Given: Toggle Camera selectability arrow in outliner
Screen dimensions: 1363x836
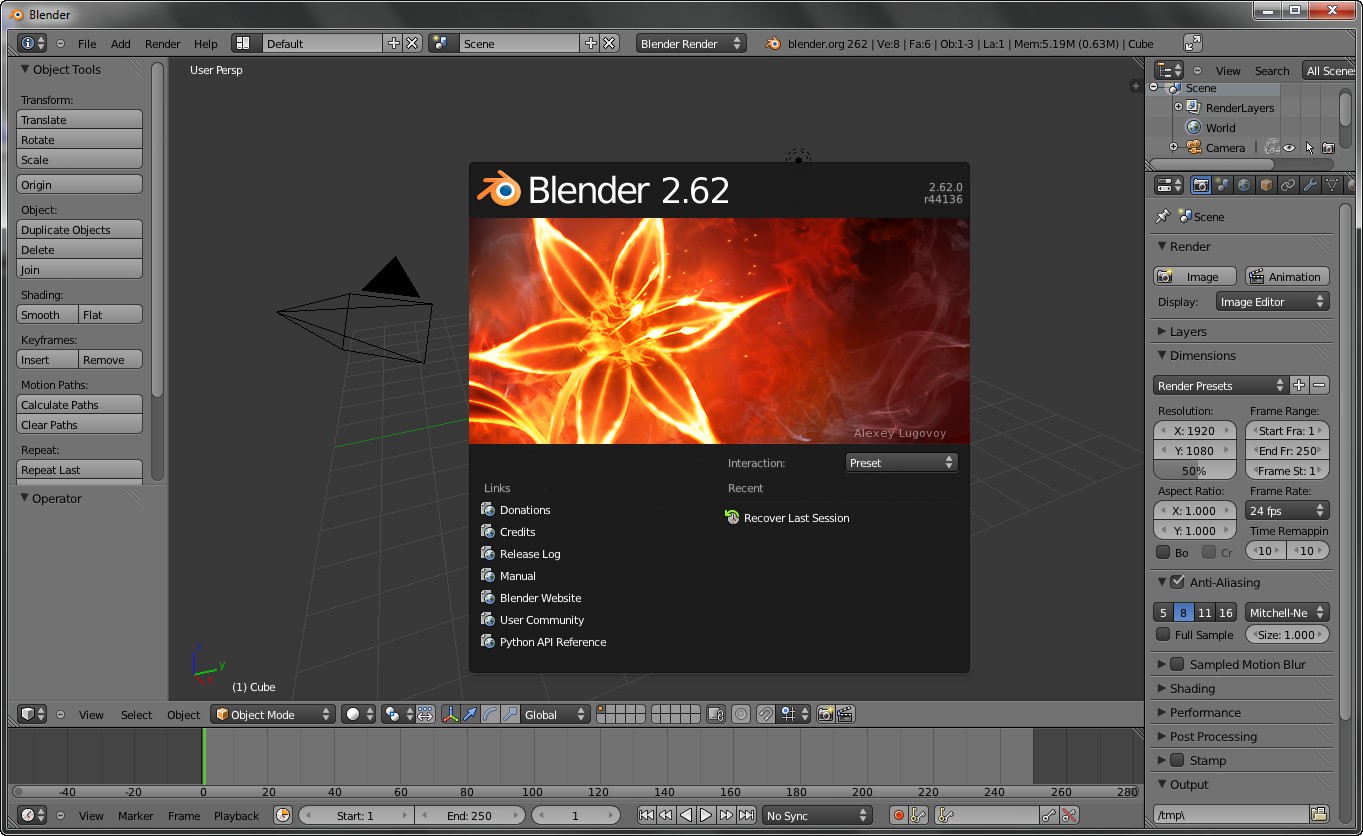Looking at the screenshot, I should pyautogui.click(x=1309, y=148).
